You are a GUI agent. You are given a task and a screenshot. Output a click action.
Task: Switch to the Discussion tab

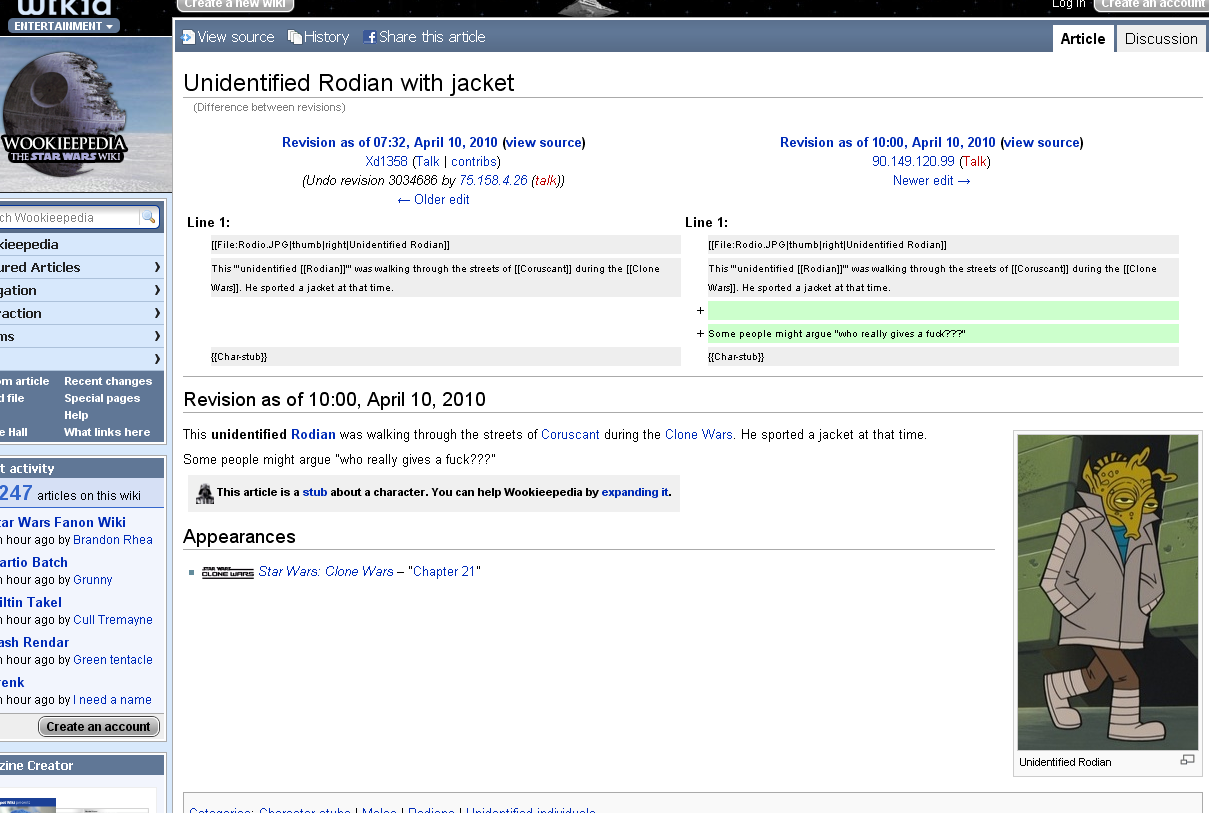pyautogui.click(x=1160, y=39)
